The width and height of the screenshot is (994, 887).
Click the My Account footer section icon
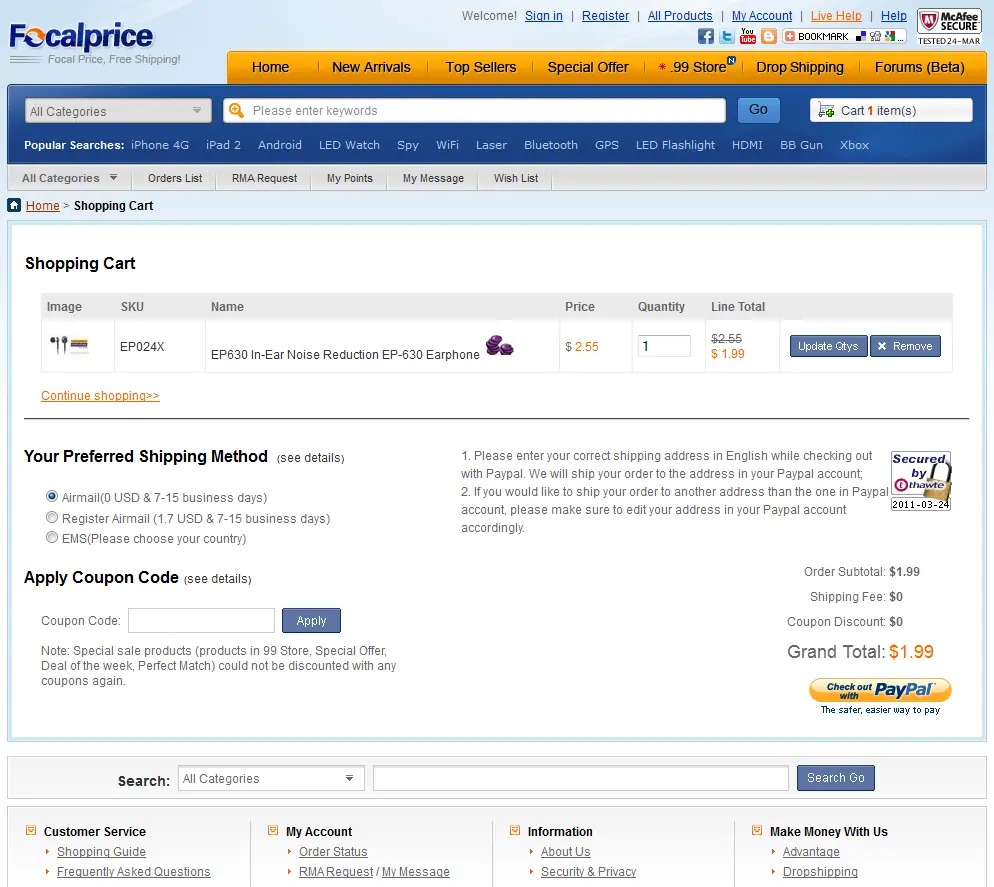[273, 831]
